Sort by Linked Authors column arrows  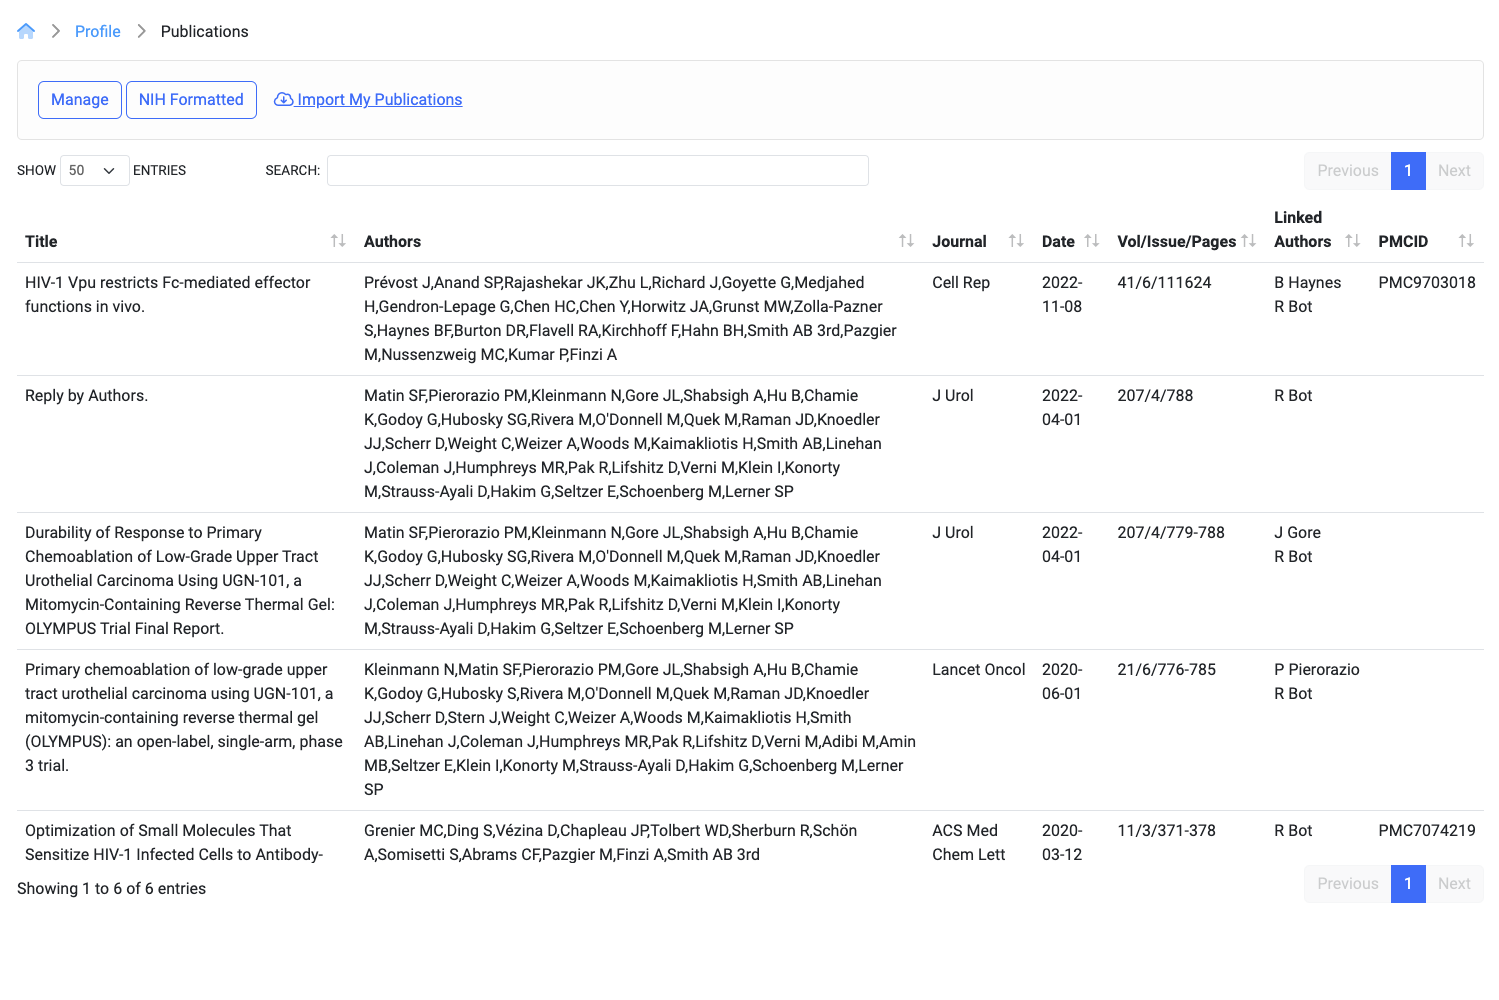point(1353,241)
